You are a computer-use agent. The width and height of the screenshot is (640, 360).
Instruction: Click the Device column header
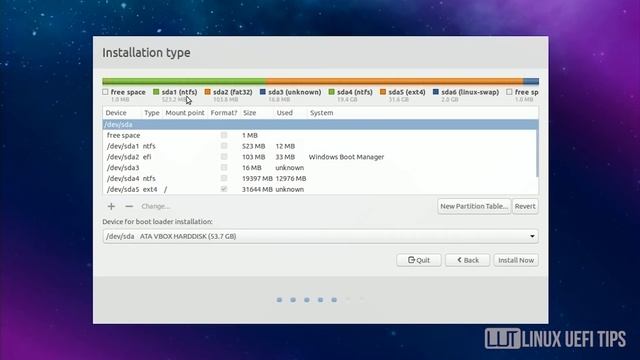pos(116,113)
